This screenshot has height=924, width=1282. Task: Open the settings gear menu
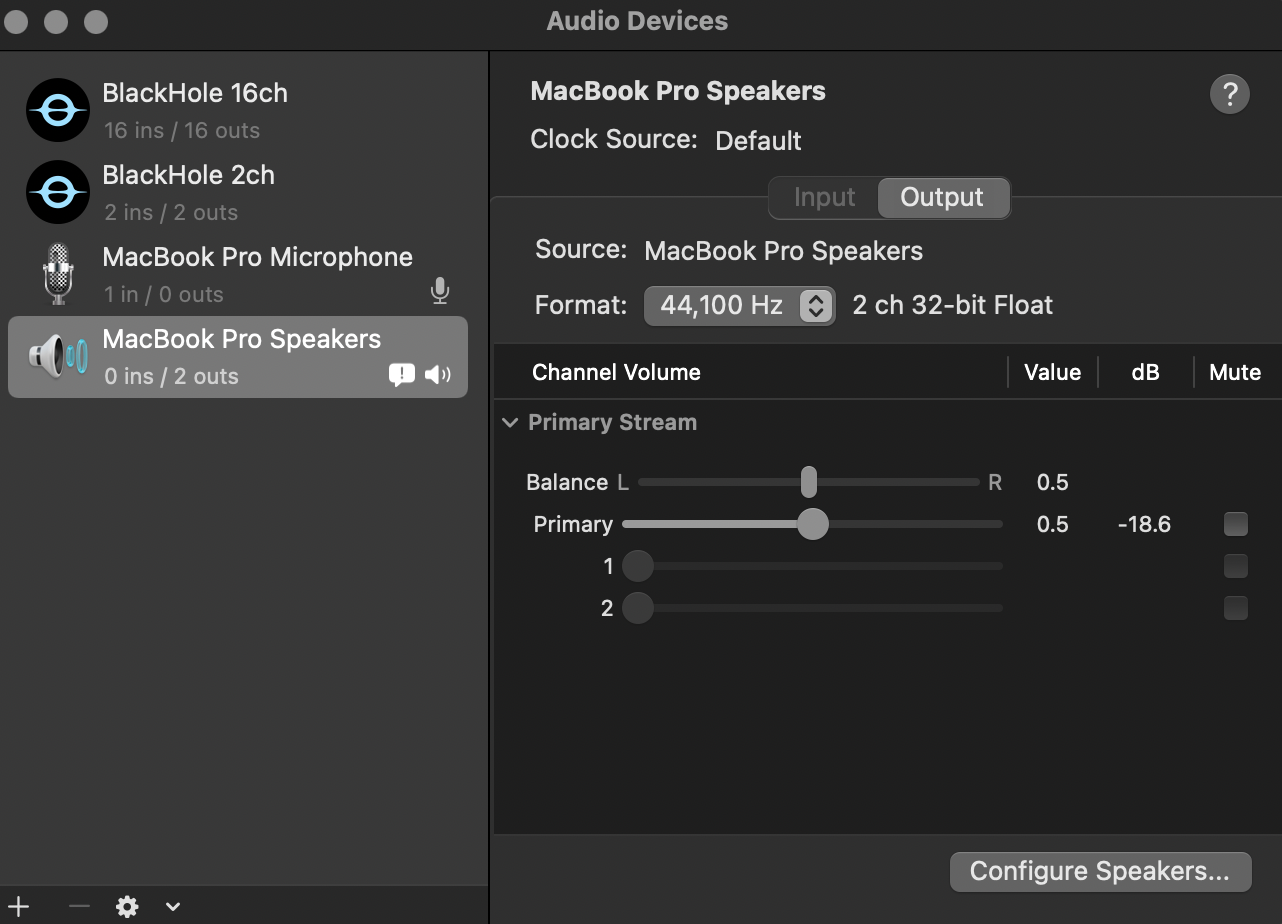click(127, 907)
